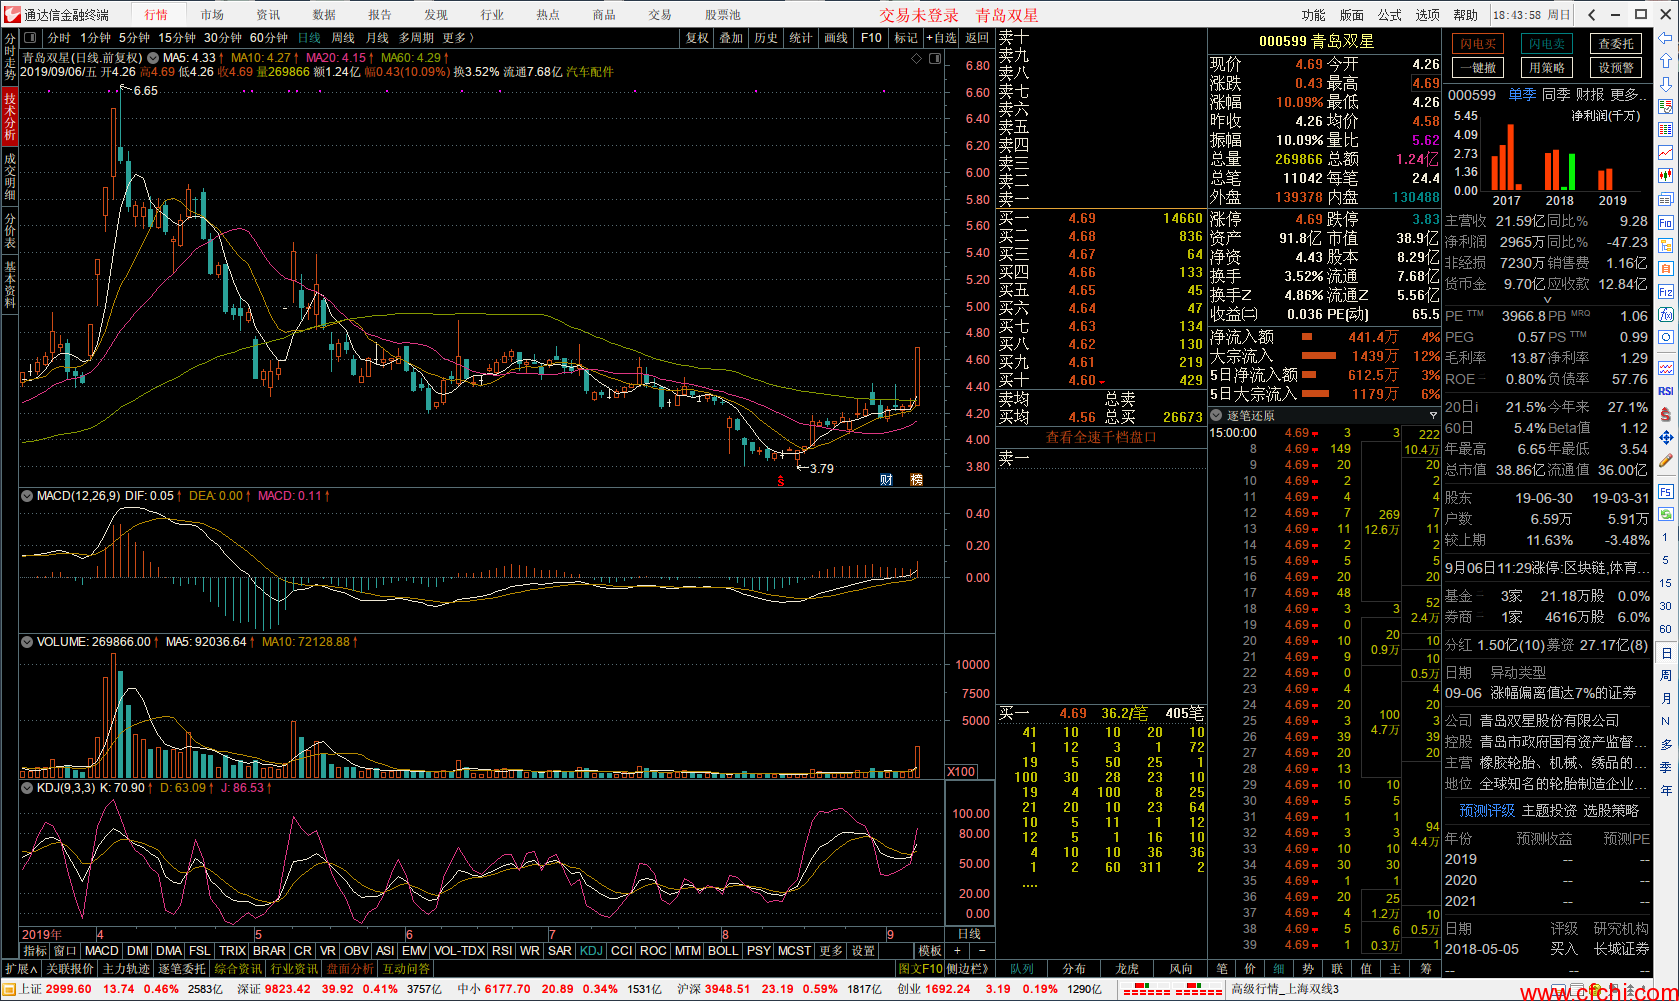The width and height of the screenshot is (1679, 1001).
Task: Click the blue four-way move arrows icon
Action: 1665,437
